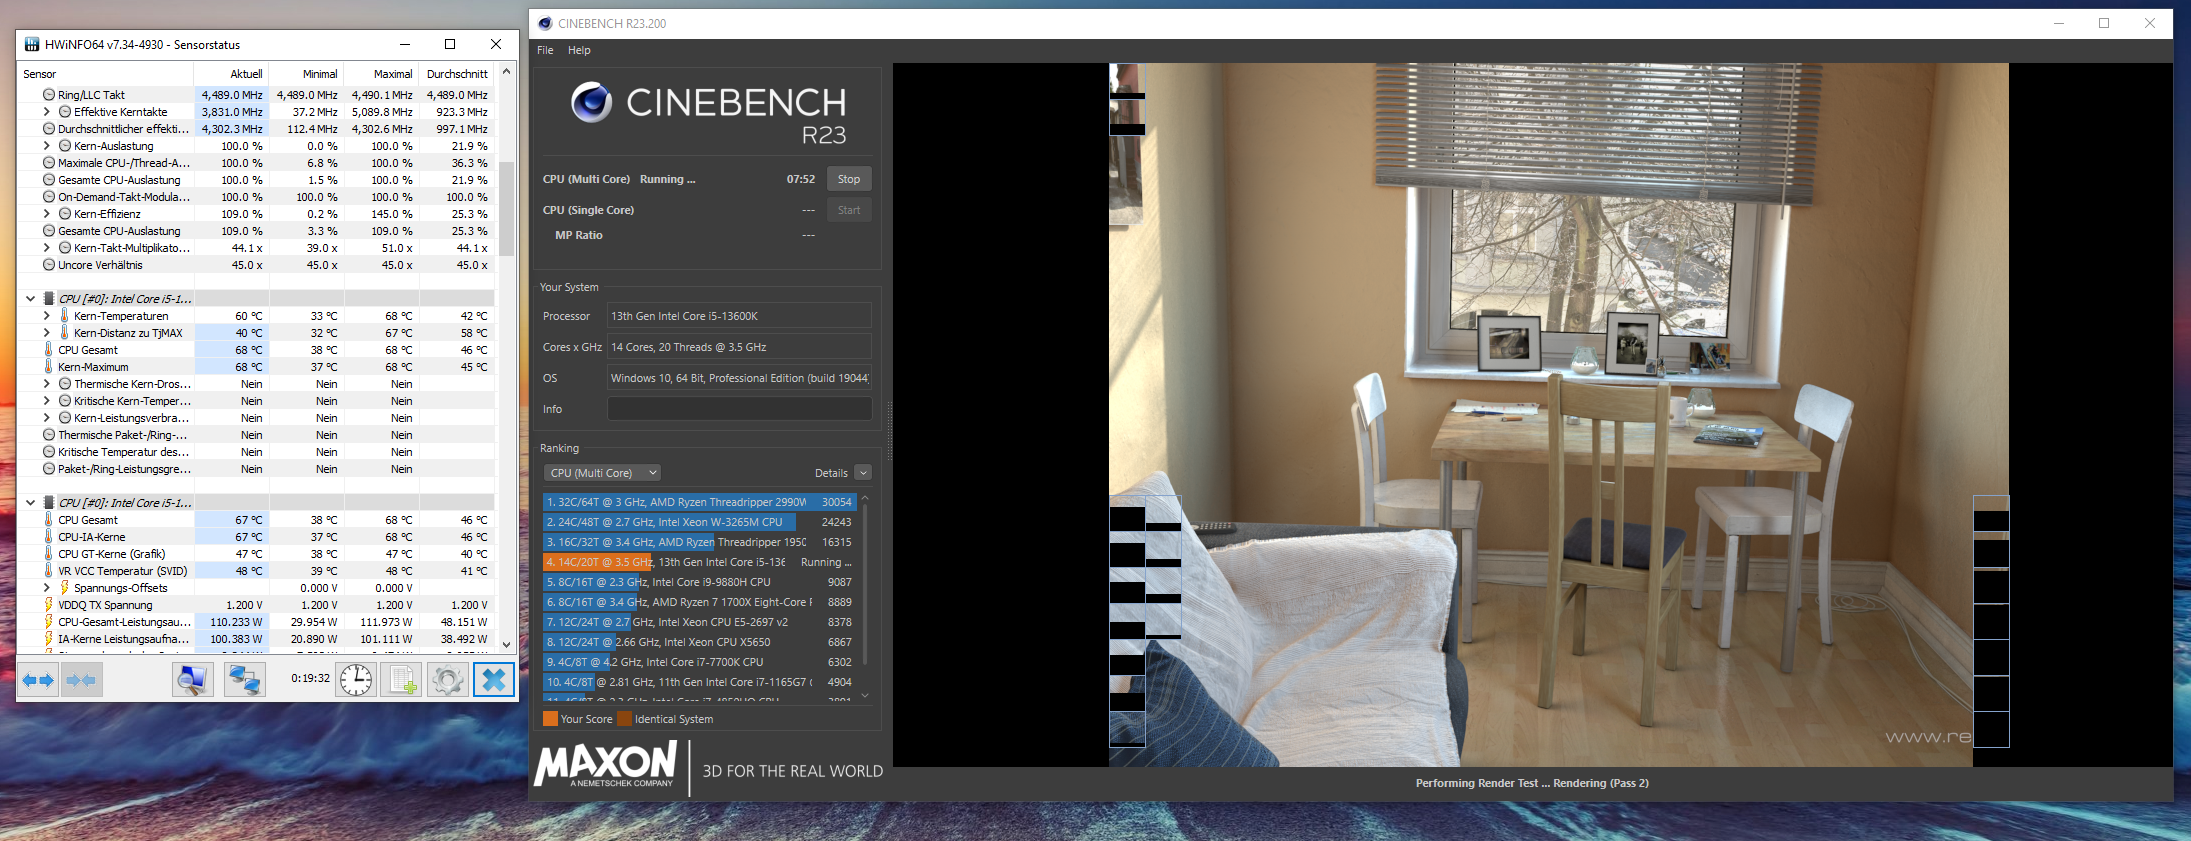The width and height of the screenshot is (2191, 841).
Task: Click the Aktuell column header
Action: (232, 74)
